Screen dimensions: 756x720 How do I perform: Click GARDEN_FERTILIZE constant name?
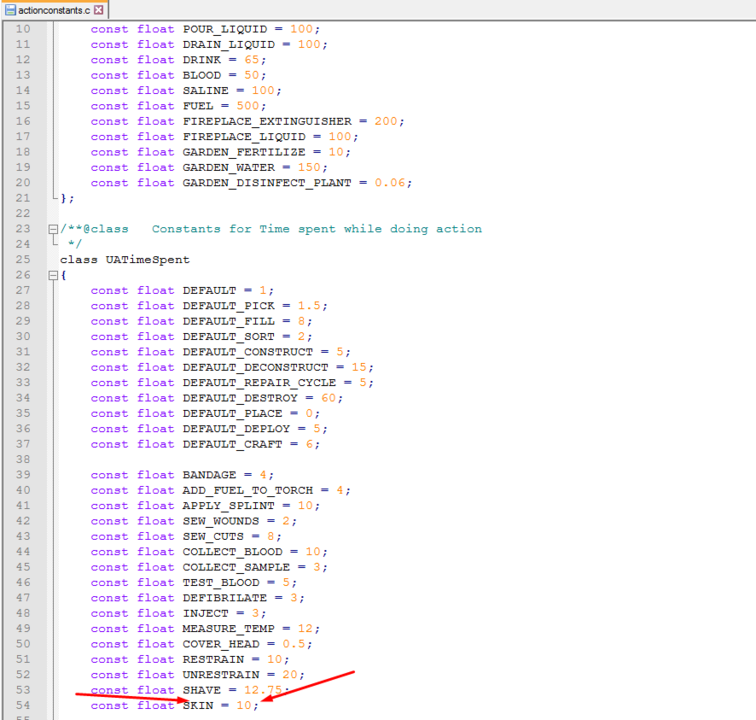click(244, 152)
